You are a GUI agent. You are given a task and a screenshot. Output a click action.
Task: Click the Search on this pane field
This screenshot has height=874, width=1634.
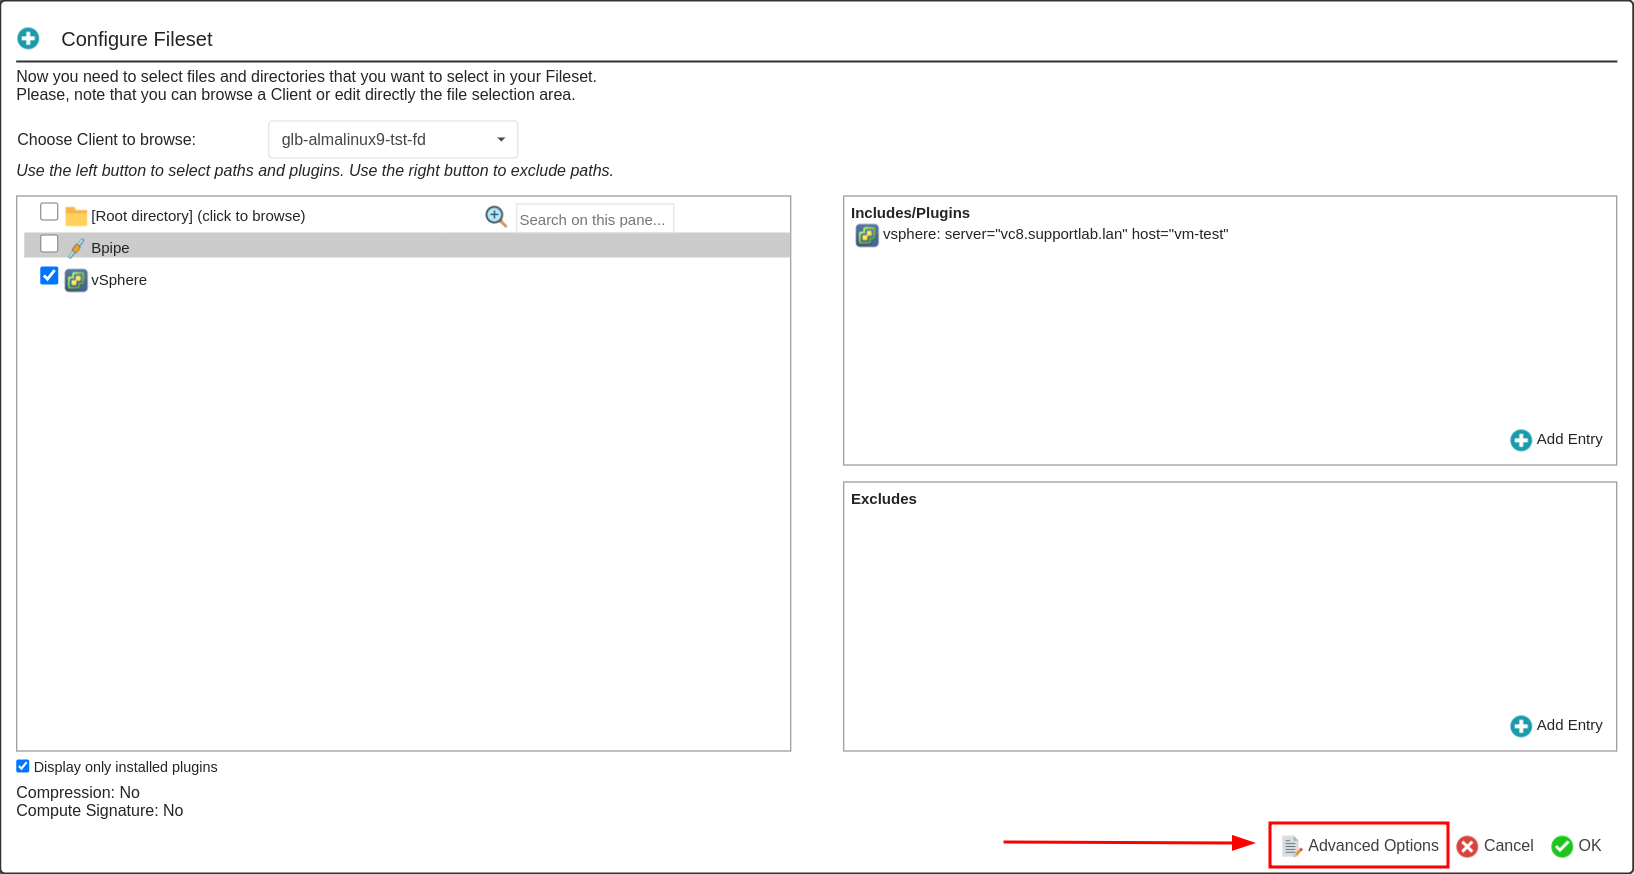click(x=595, y=219)
